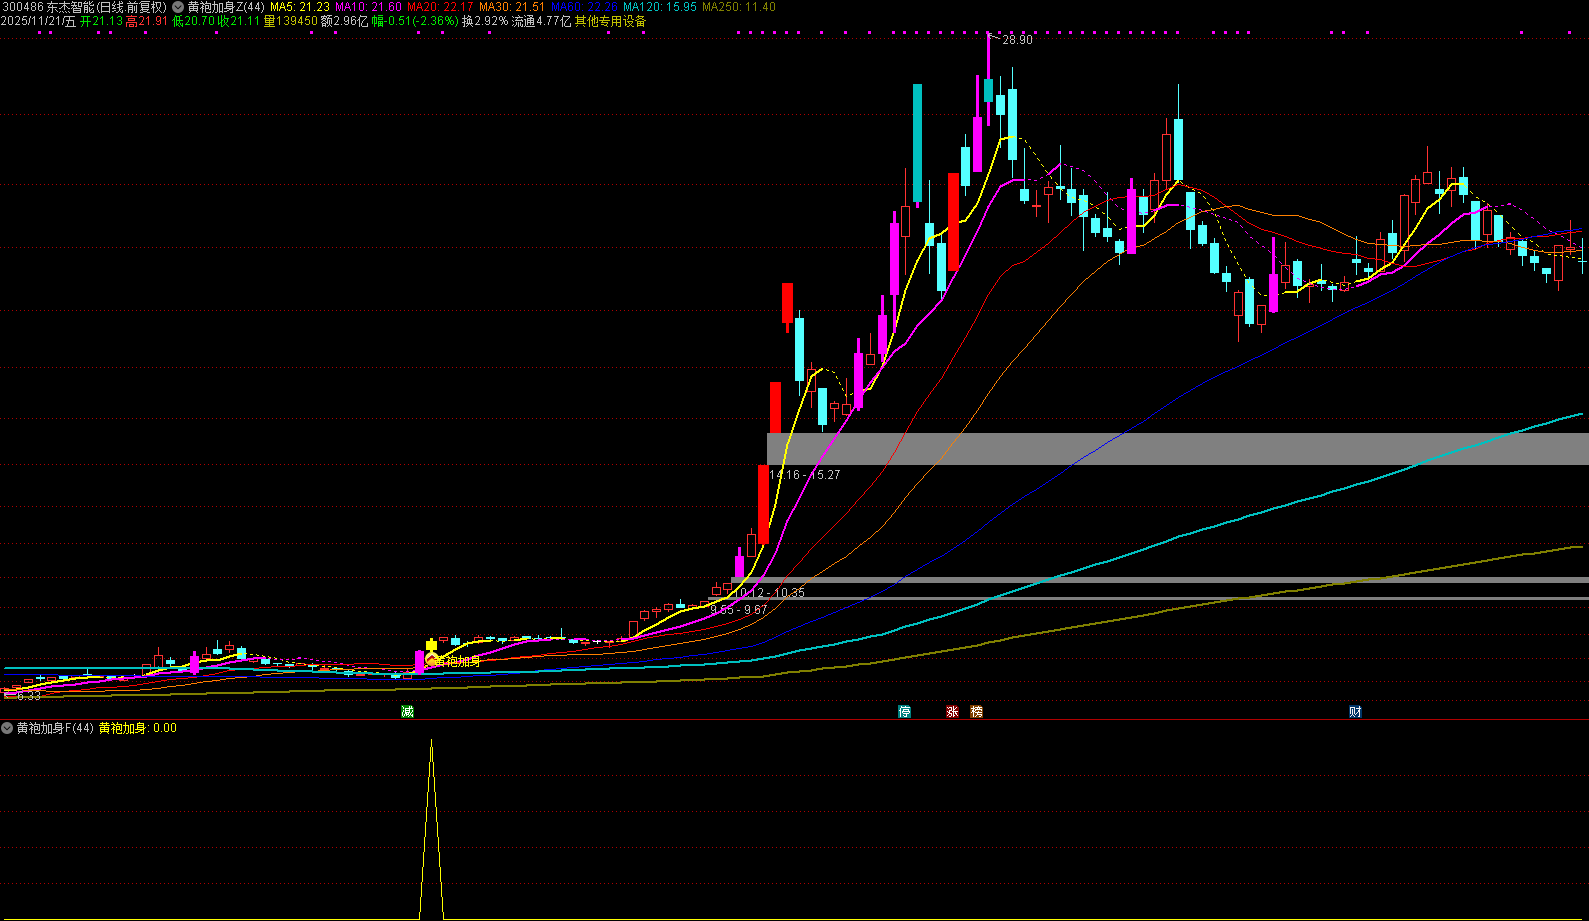
Task: Click the 28.90 peak price label
Action: click(1017, 40)
